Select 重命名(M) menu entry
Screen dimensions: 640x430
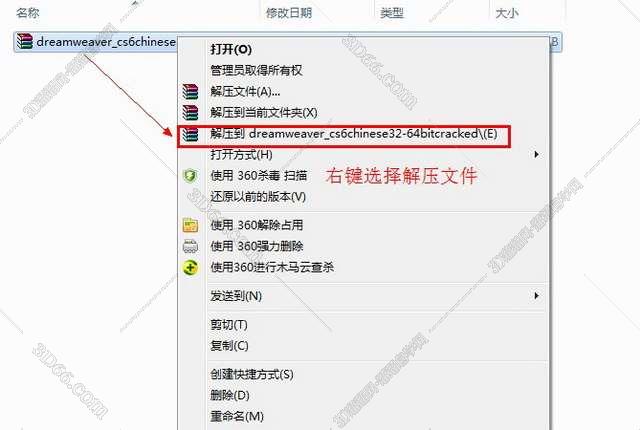click(237, 416)
